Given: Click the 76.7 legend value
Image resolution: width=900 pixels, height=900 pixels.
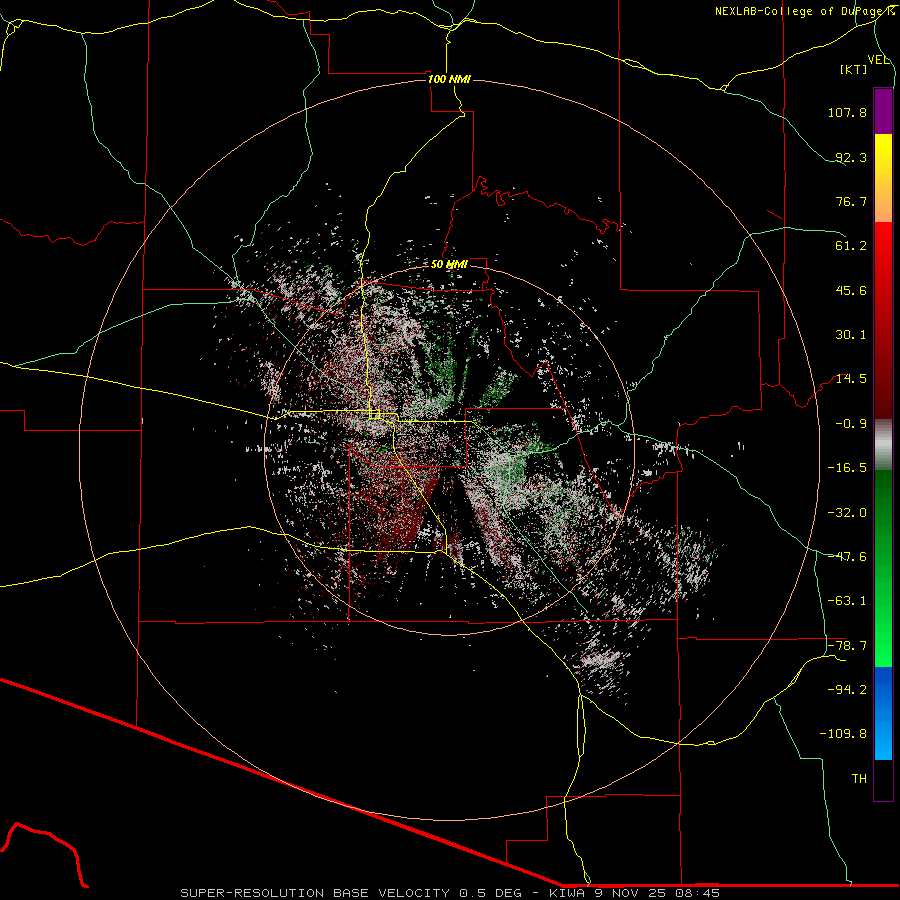Looking at the screenshot, I should coord(851,201).
